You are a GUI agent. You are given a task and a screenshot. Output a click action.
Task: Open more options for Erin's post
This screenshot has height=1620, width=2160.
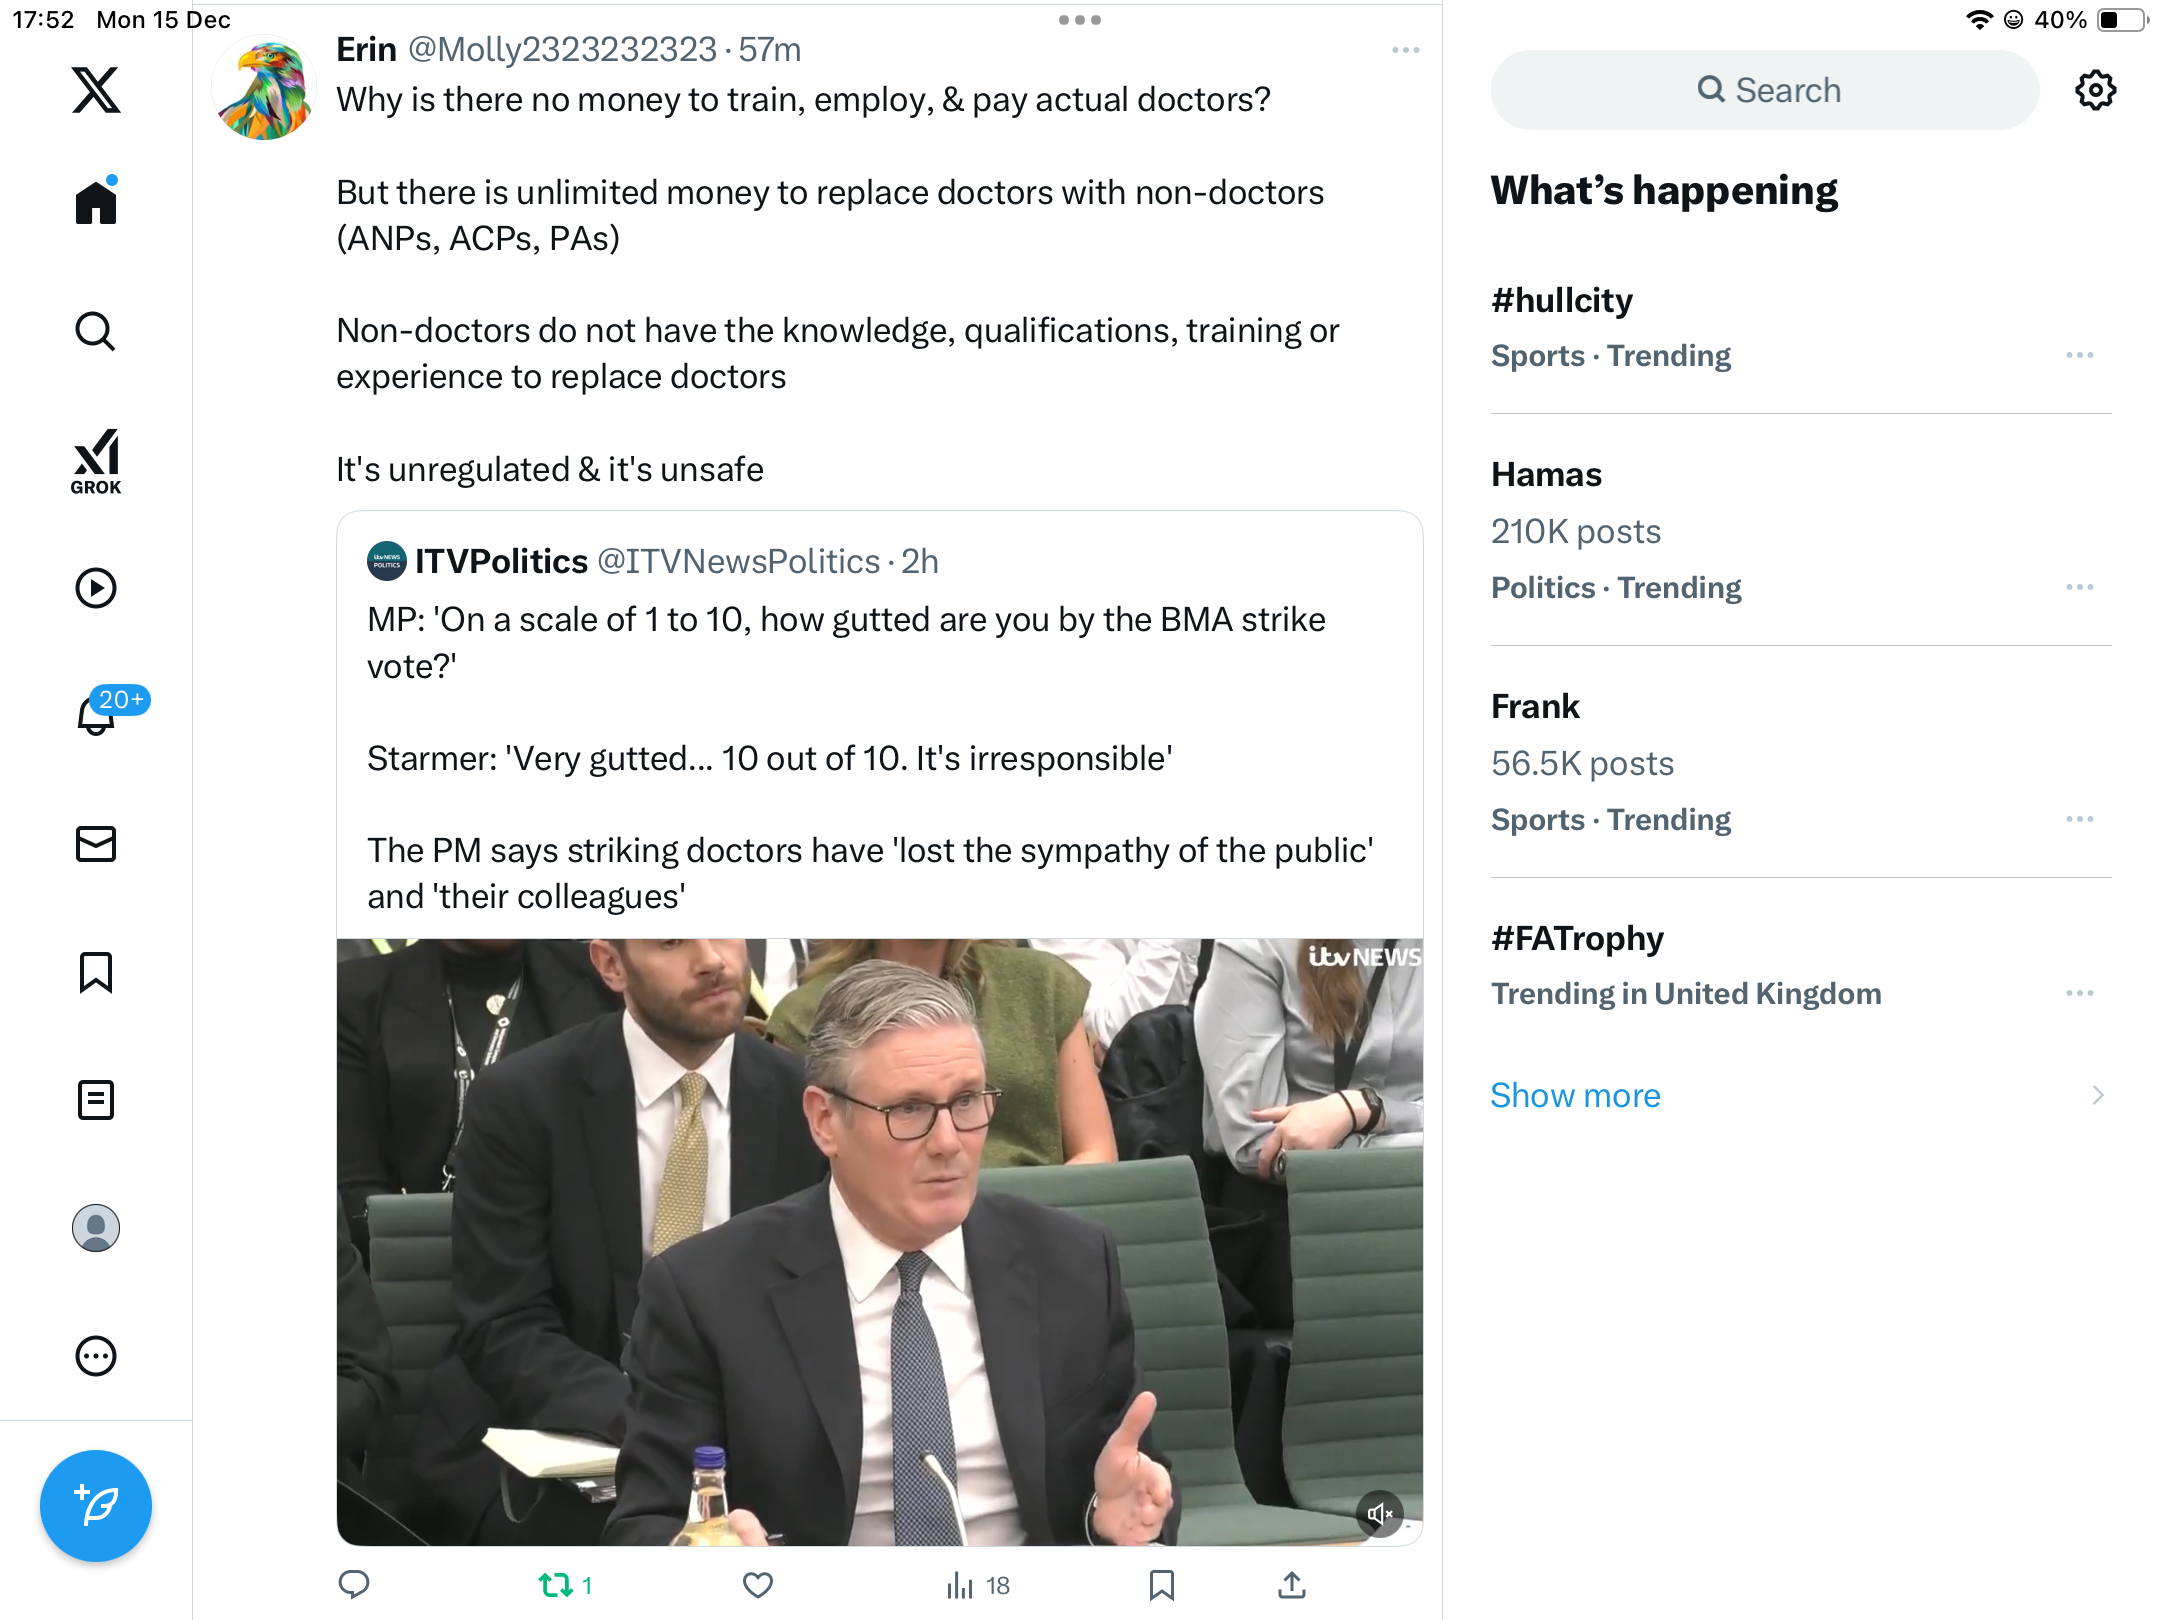[1405, 50]
